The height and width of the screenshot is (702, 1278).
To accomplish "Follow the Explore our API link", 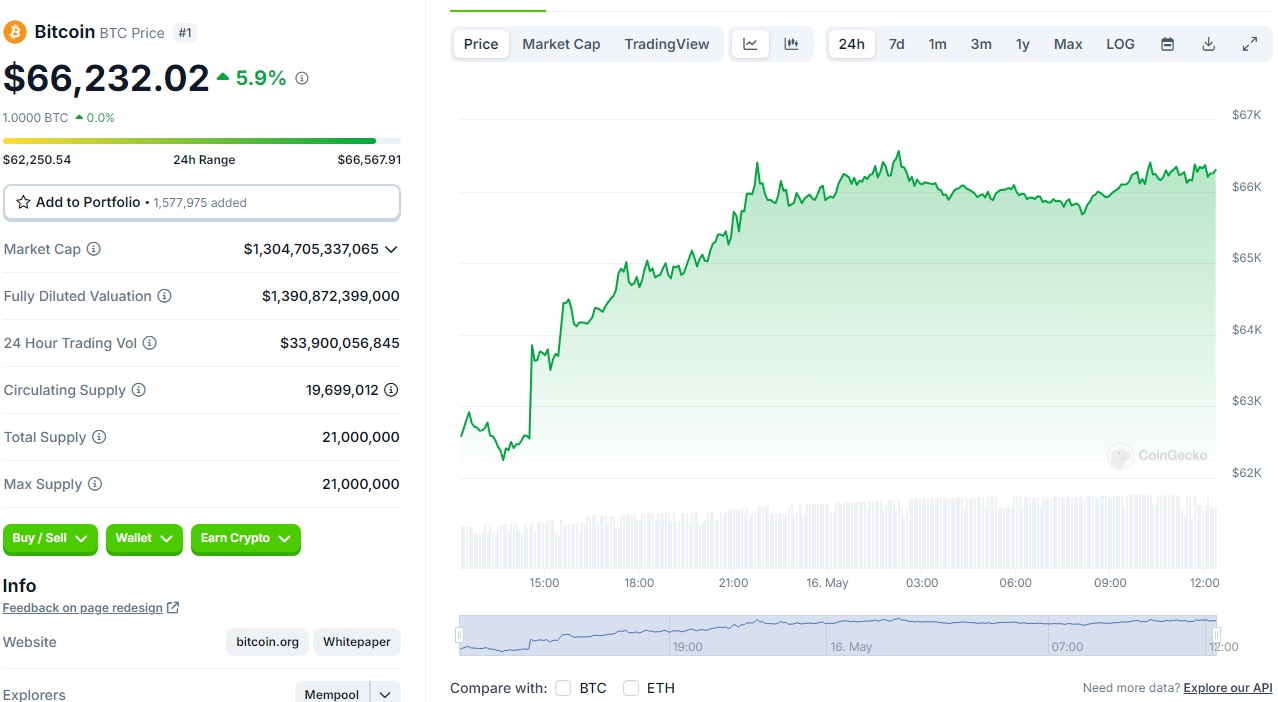I will point(1228,688).
